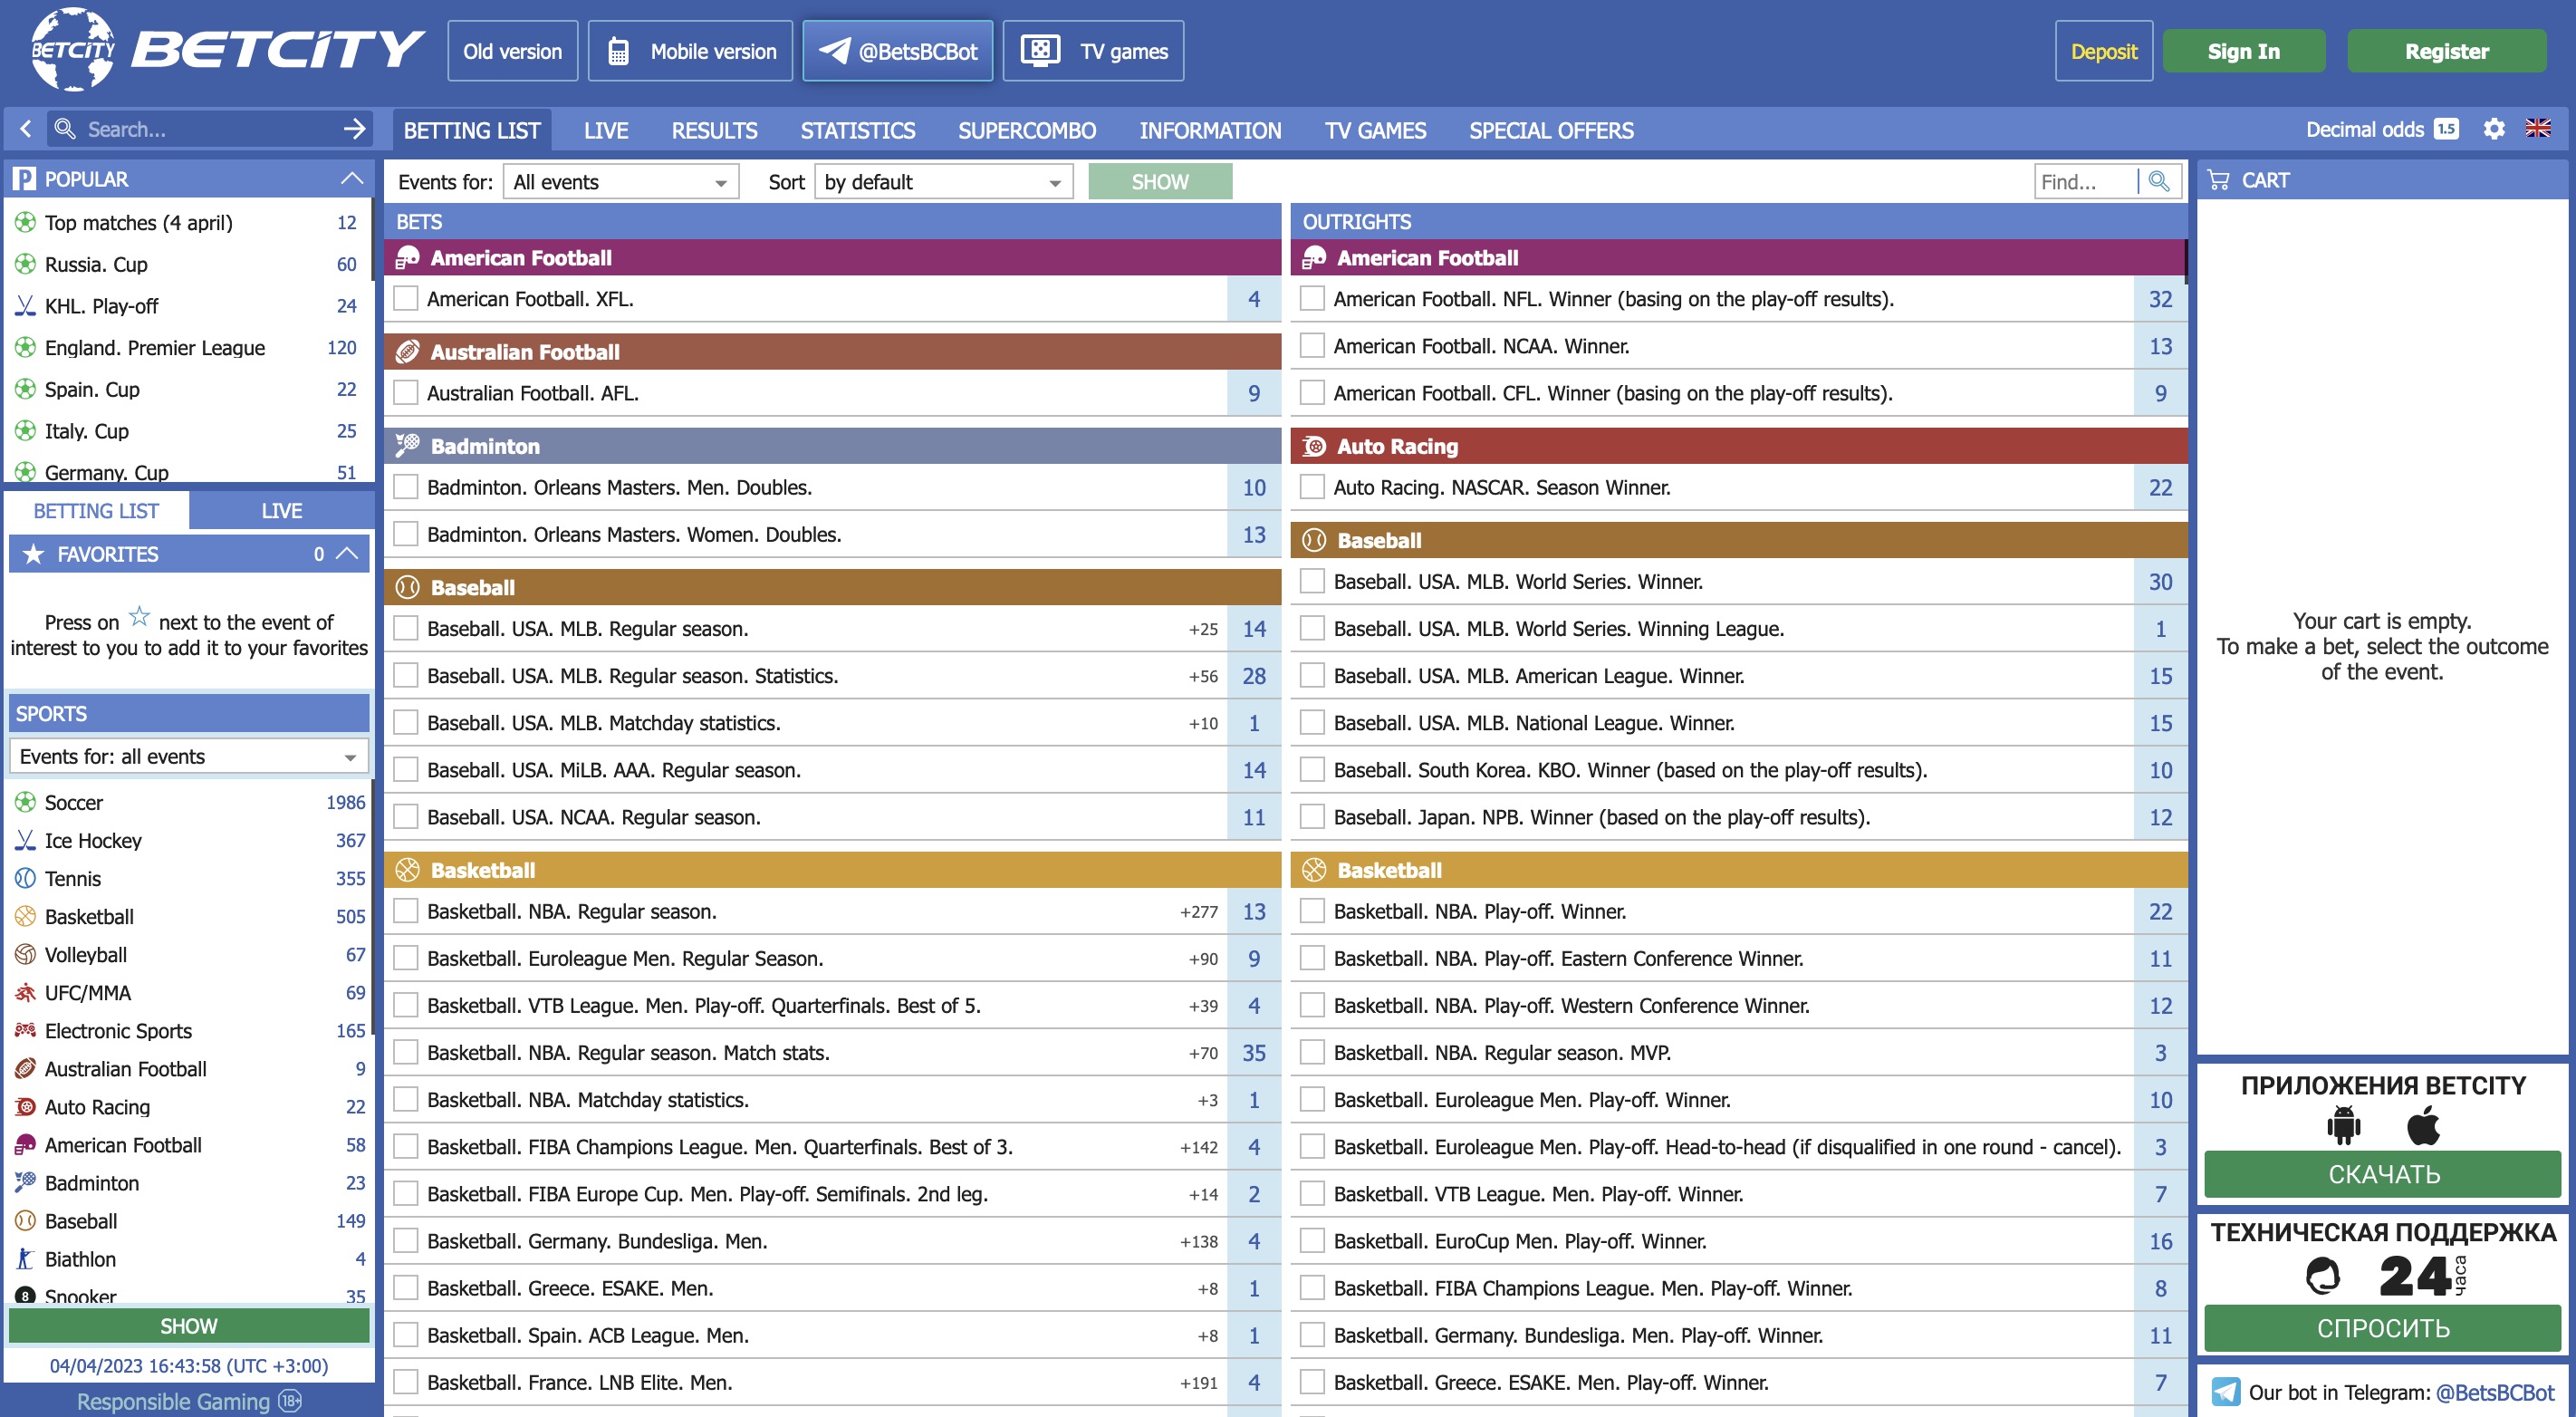Click the Telegram icon near bot link

(x=2225, y=1391)
